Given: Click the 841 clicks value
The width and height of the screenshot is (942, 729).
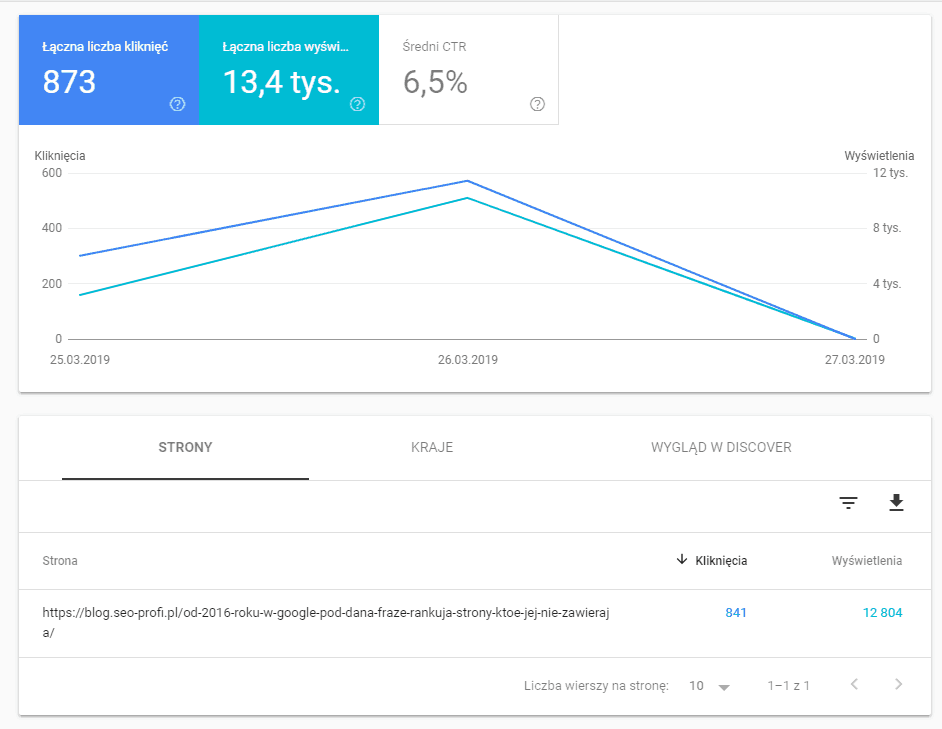Looking at the screenshot, I should 736,613.
